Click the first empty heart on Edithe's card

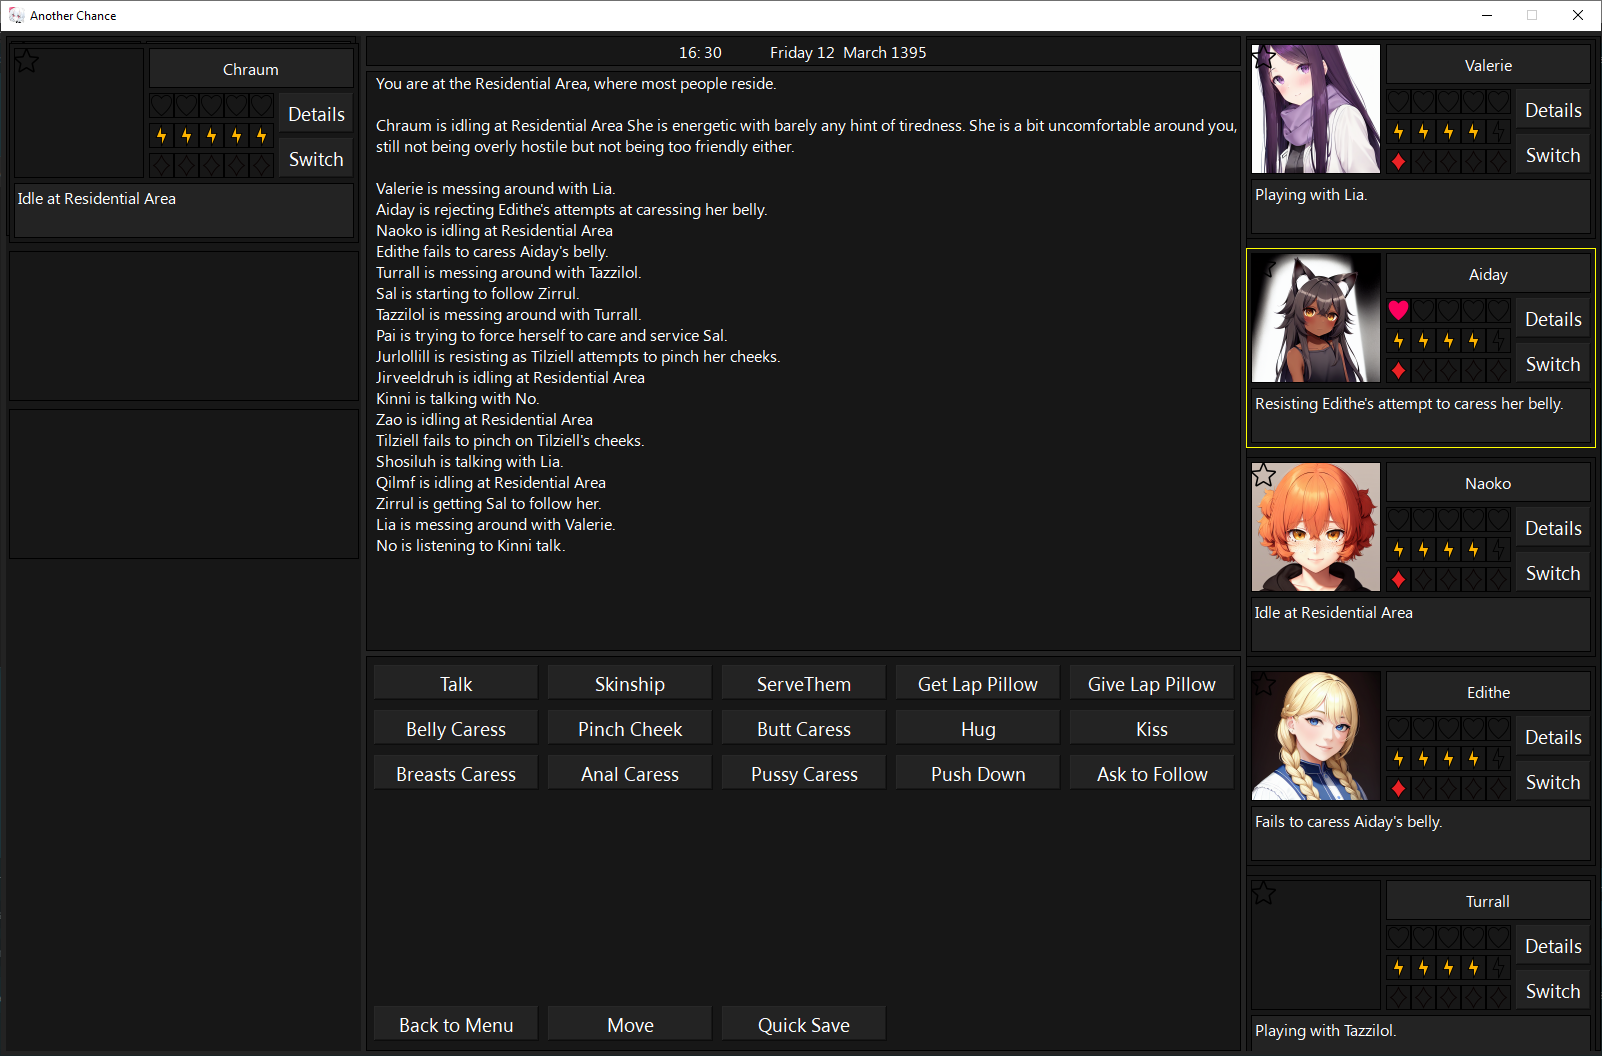[x=1398, y=729]
